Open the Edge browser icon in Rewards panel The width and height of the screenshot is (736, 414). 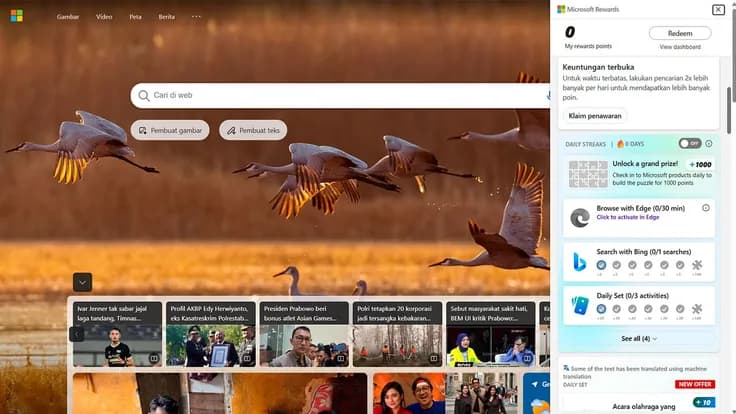580,218
